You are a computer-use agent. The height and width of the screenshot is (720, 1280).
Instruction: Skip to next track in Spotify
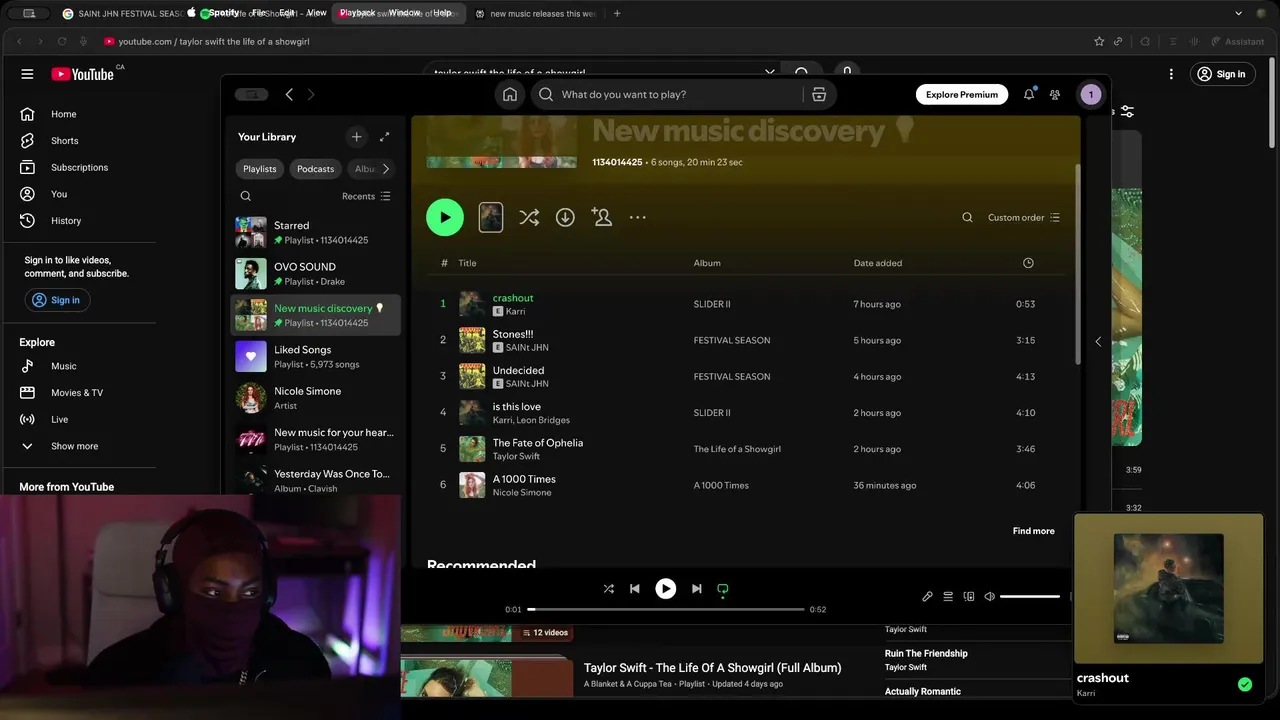[x=697, y=589]
